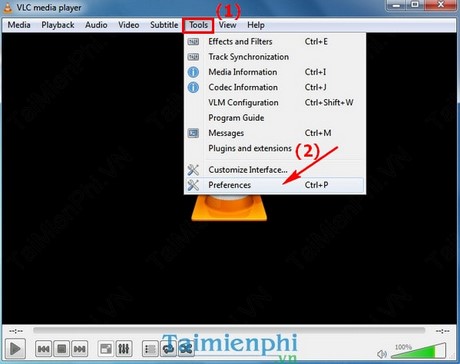Click the Codec Information blue info icon
This screenshot has height=364, width=460.
coord(193,87)
